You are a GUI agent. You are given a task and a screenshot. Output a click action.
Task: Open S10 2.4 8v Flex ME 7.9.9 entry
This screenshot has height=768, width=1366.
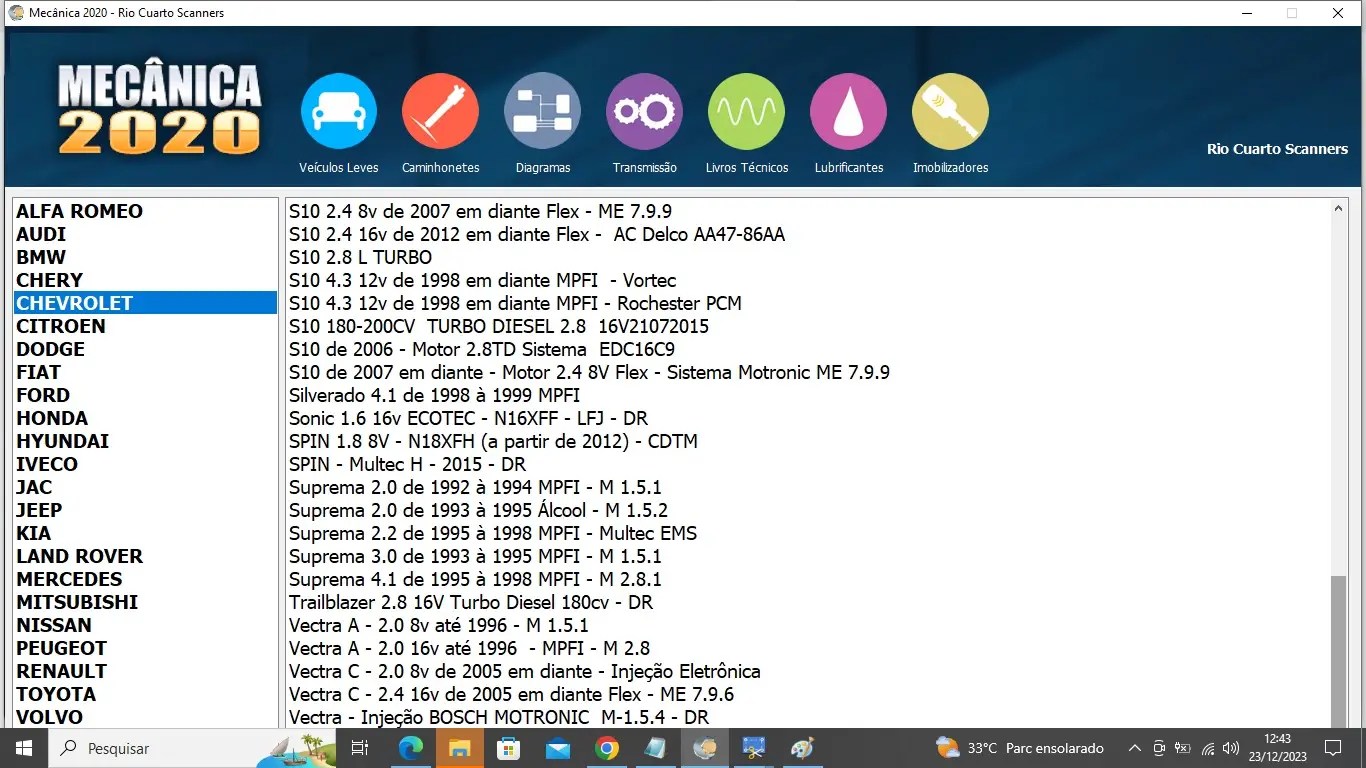tap(480, 211)
